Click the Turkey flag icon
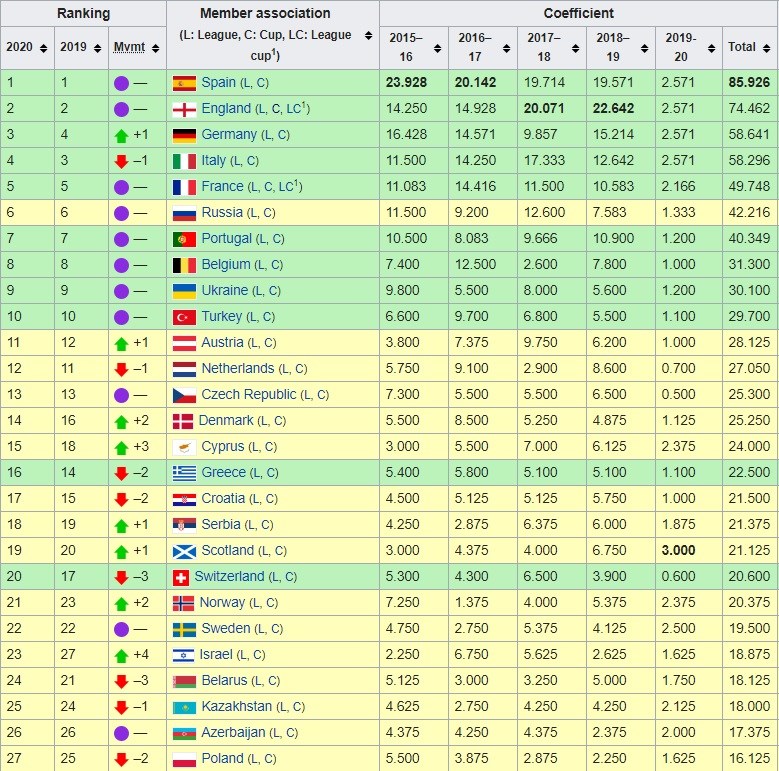 coord(184,317)
